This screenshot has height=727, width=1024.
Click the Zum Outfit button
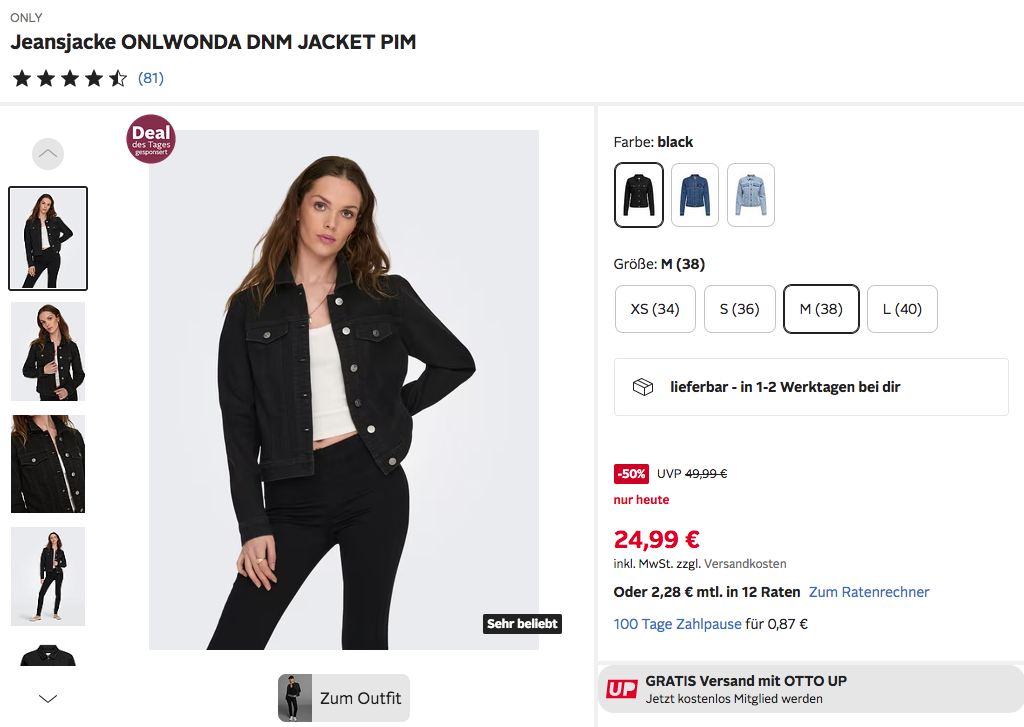344,698
